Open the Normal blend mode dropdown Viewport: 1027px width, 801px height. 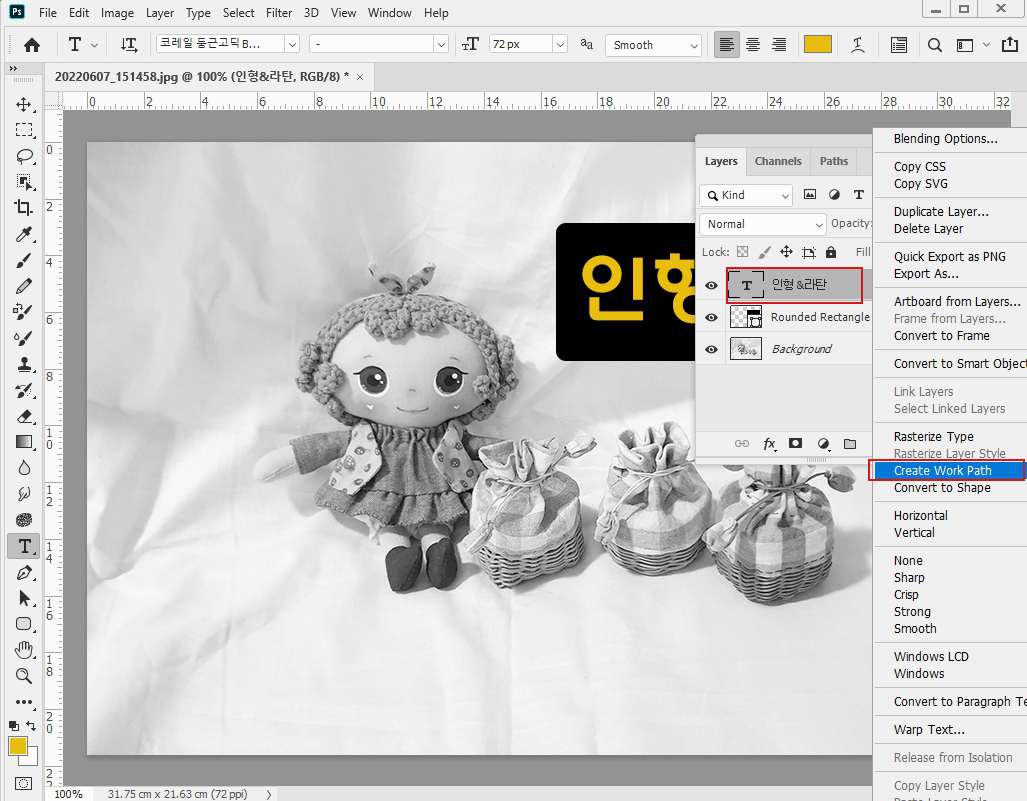coord(763,224)
